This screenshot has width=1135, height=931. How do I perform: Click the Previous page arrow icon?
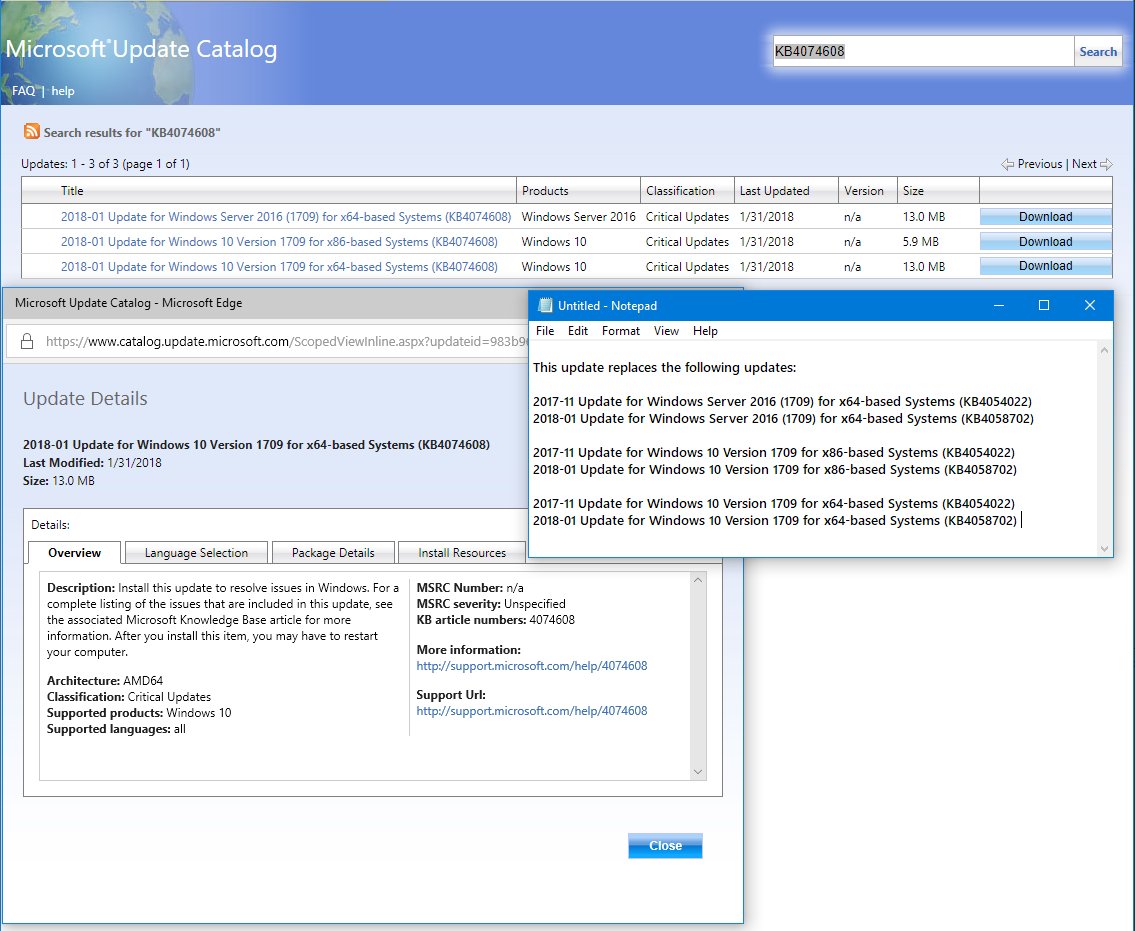click(x=1007, y=164)
